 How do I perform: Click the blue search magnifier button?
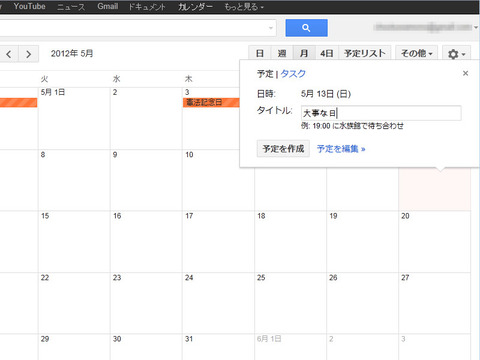(306, 28)
